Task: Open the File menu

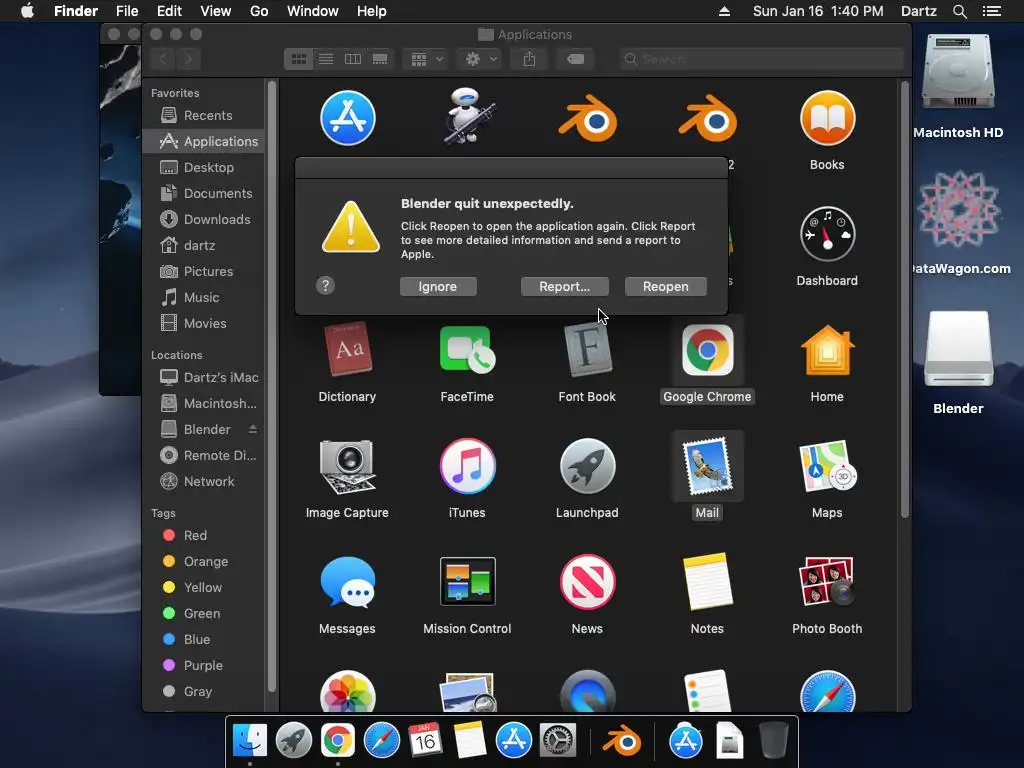Action: coord(127,11)
